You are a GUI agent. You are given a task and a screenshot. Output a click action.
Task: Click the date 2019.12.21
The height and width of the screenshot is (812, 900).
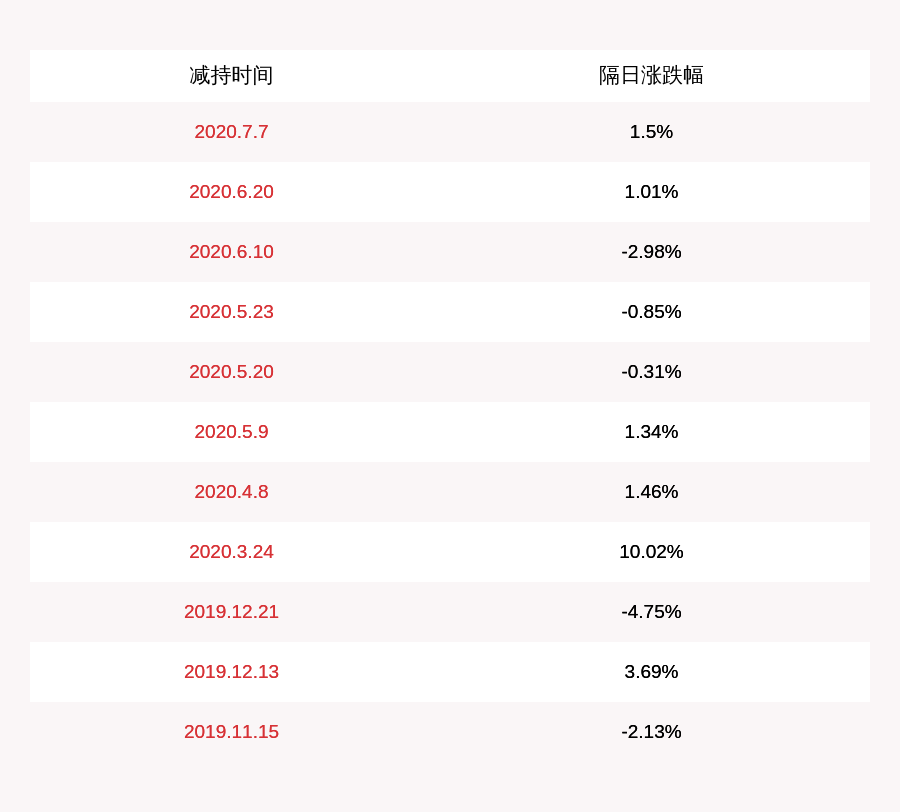[x=231, y=612]
